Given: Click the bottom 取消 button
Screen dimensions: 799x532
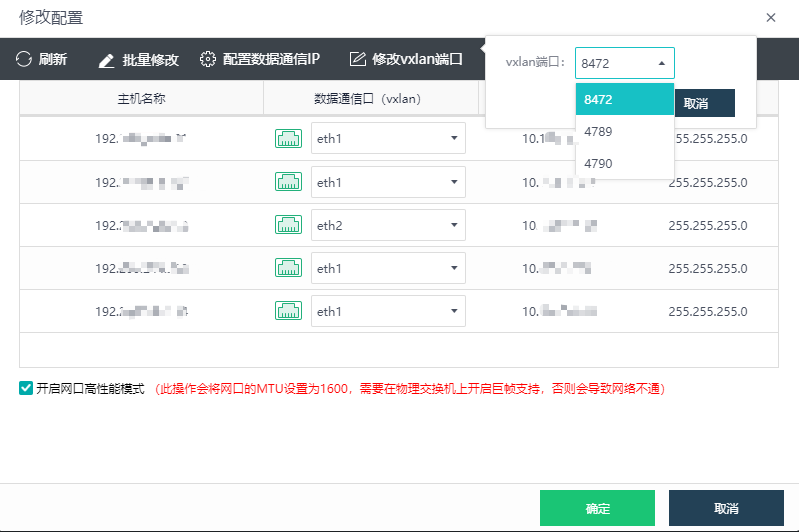Looking at the screenshot, I should click(726, 508).
